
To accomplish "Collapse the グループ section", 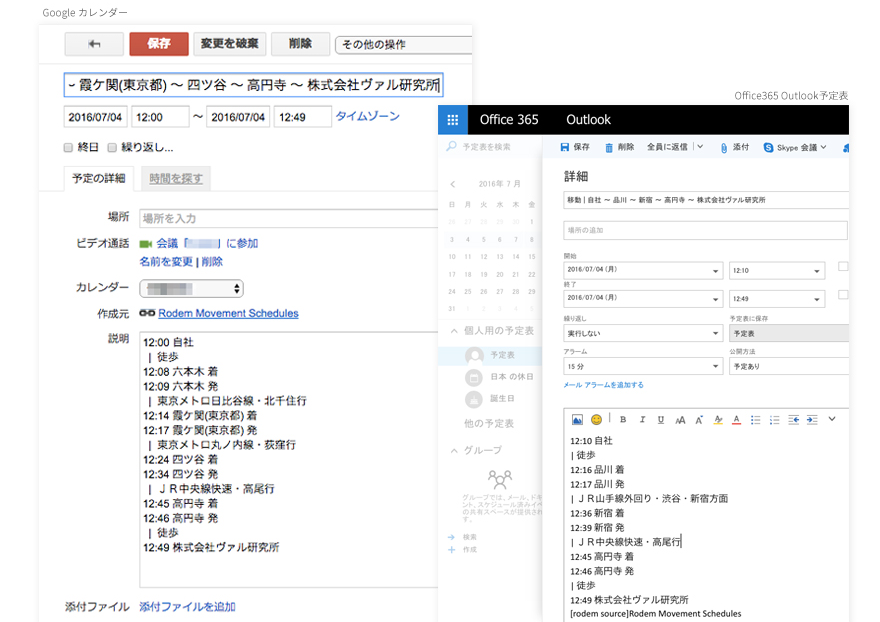I will point(454,450).
